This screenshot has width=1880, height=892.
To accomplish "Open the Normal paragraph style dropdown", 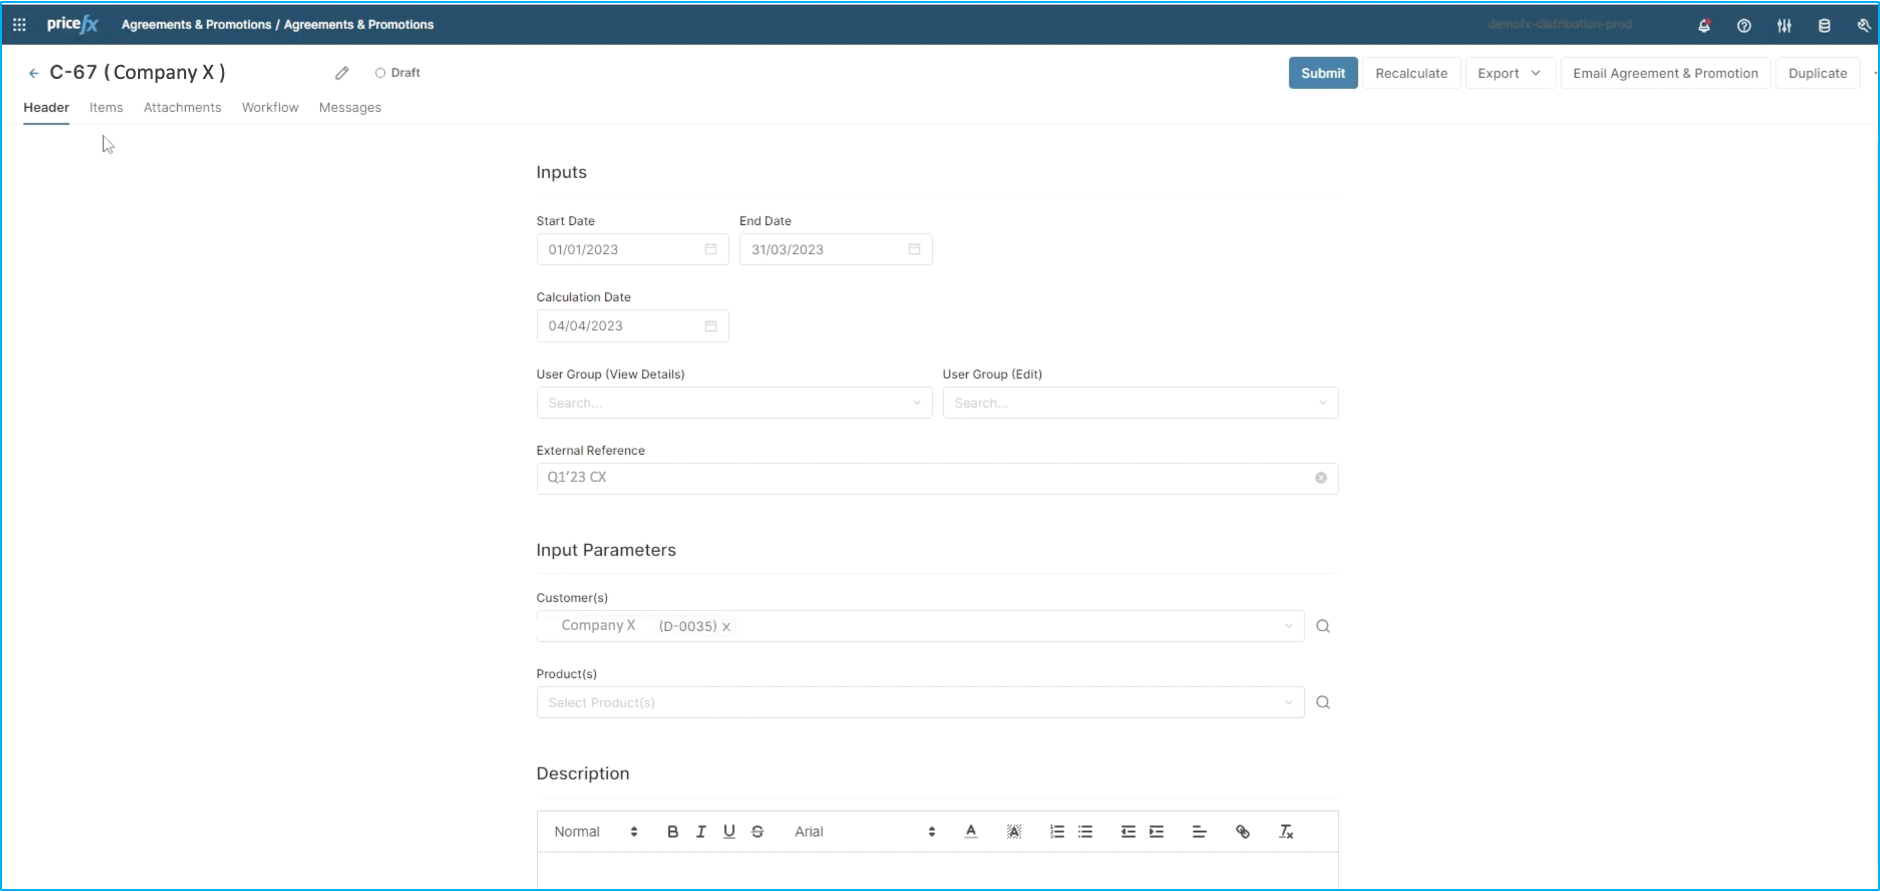I will click(596, 832).
